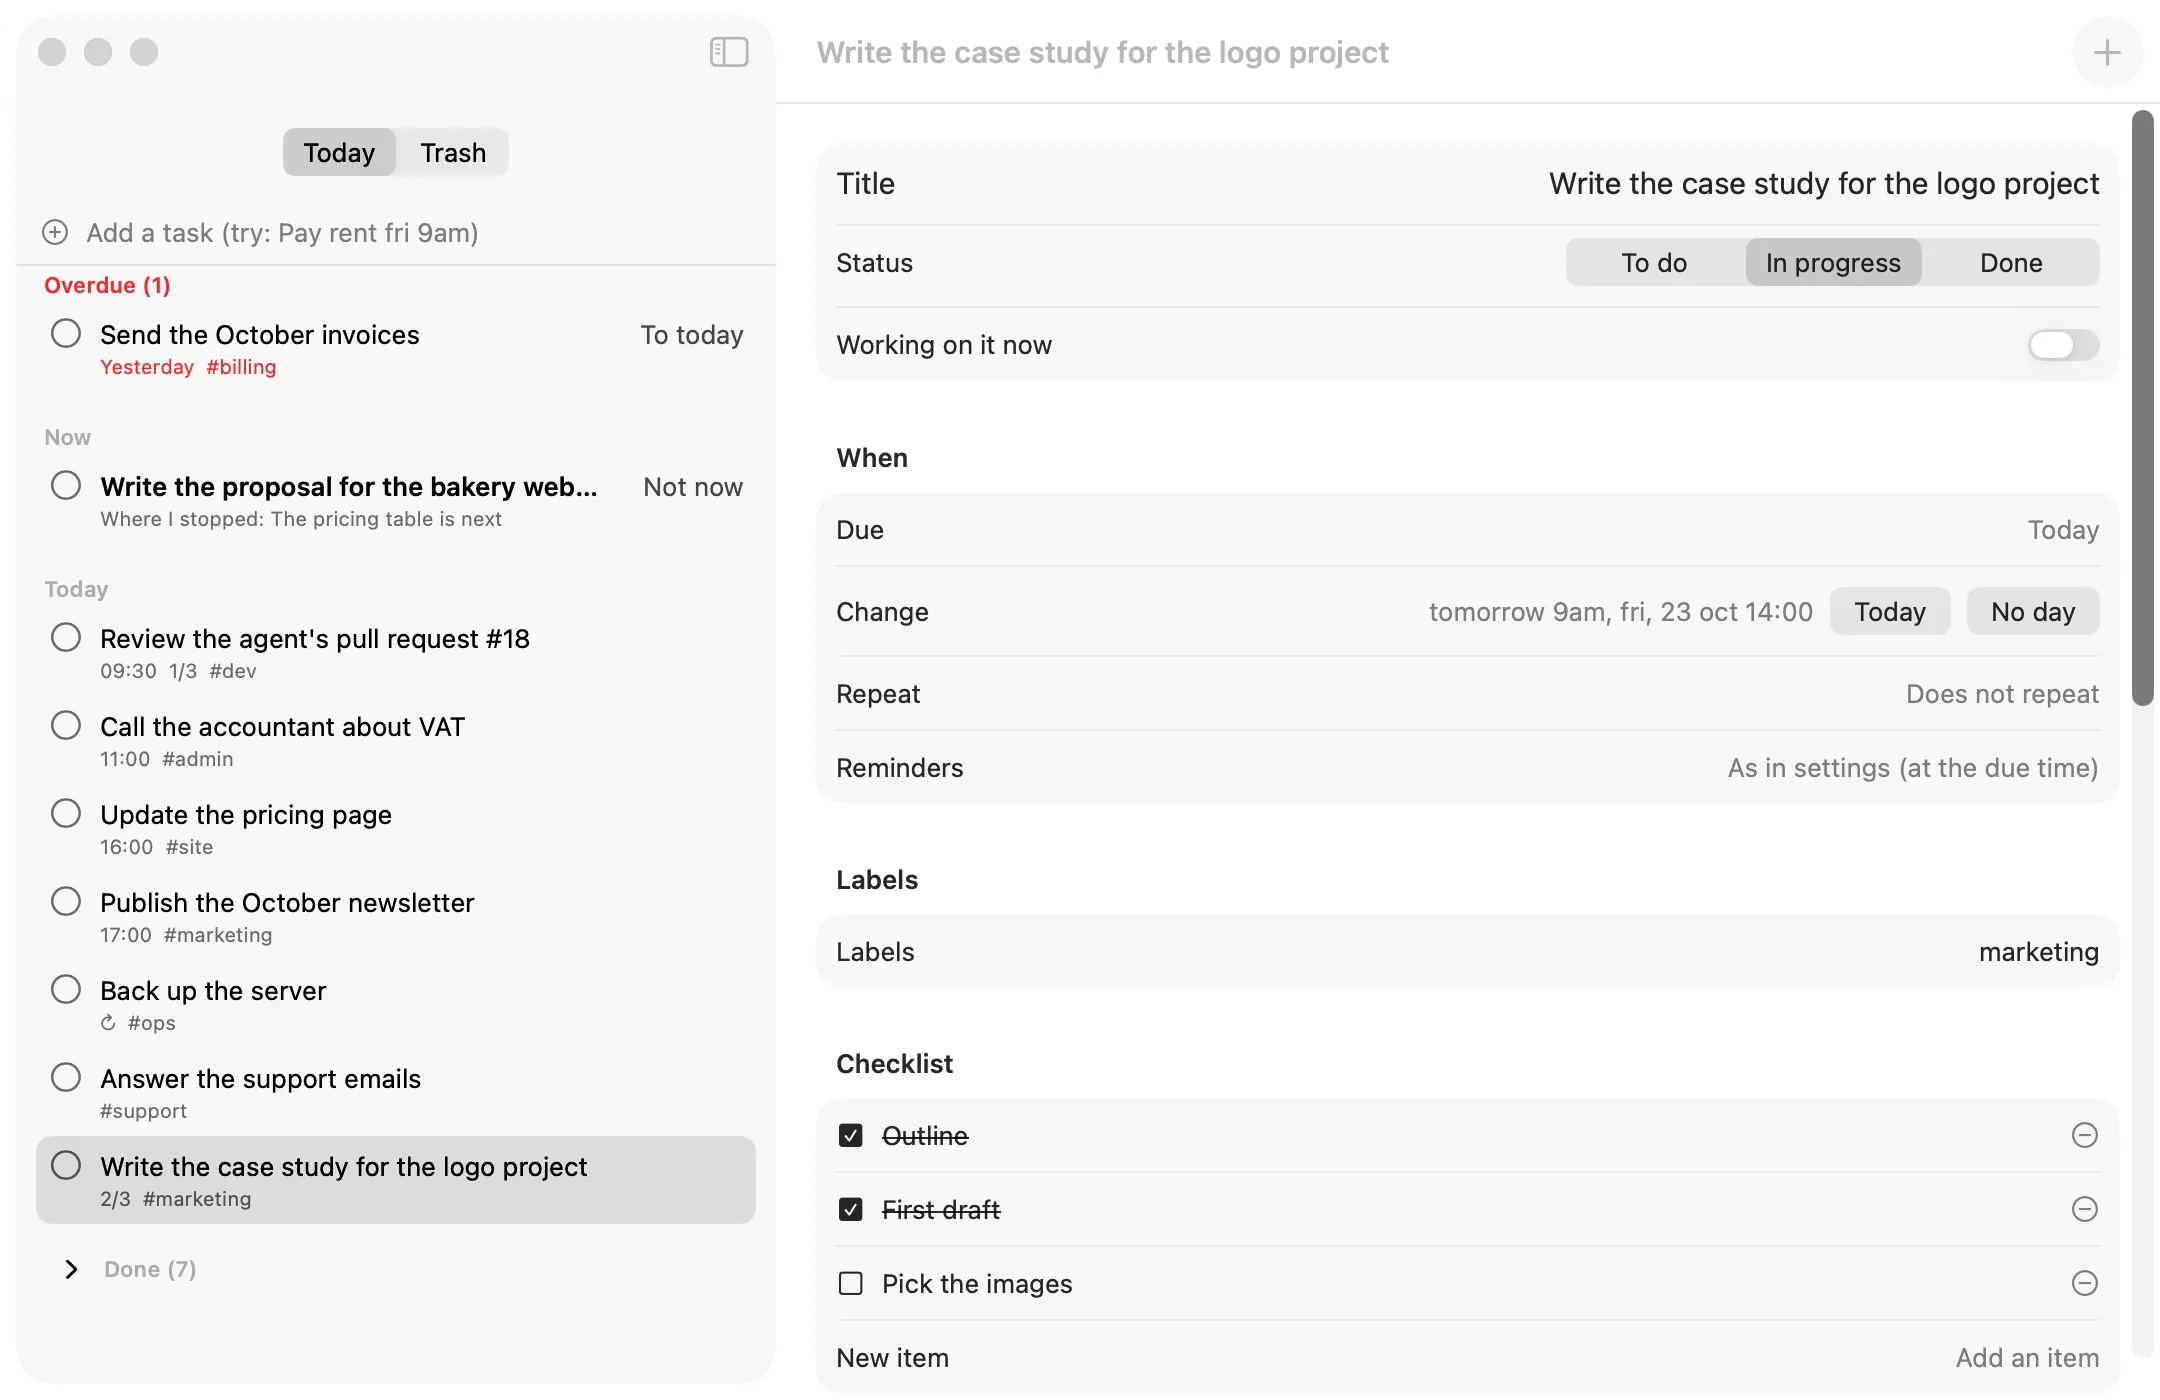Click To today on overdue invoice task

pyautogui.click(x=692, y=335)
